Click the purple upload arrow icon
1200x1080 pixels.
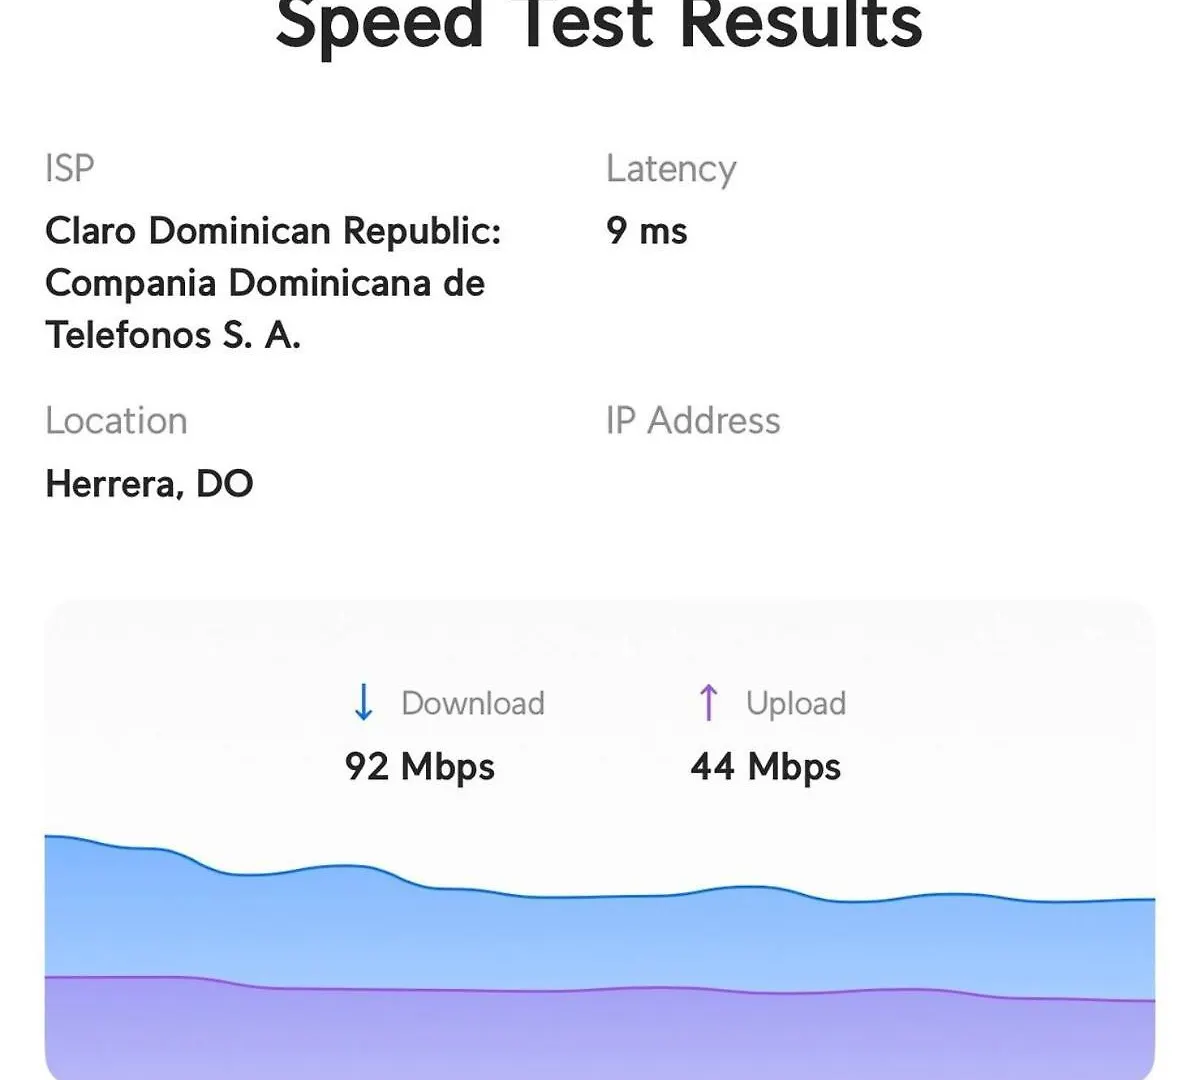[x=708, y=702]
